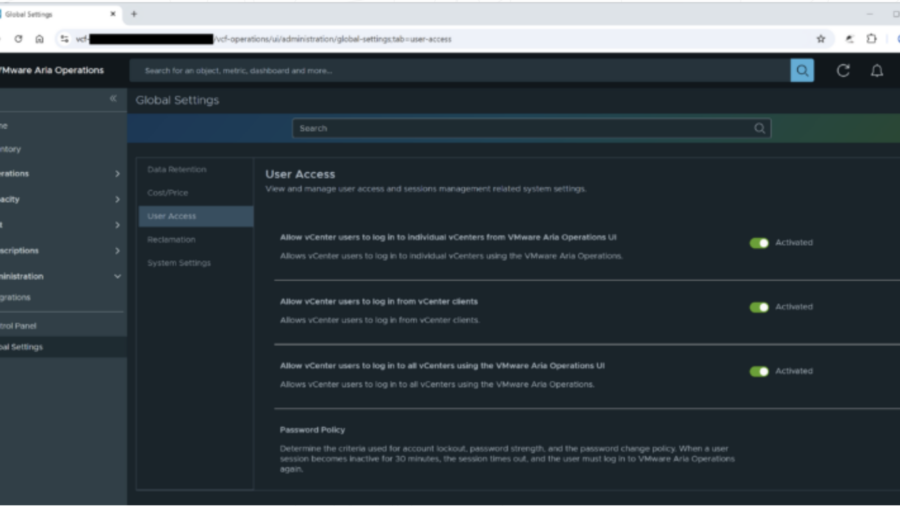Toggle vCenter login to individual vCenters
Viewport: 900px width, 506px height.
click(x=759, y=243)
